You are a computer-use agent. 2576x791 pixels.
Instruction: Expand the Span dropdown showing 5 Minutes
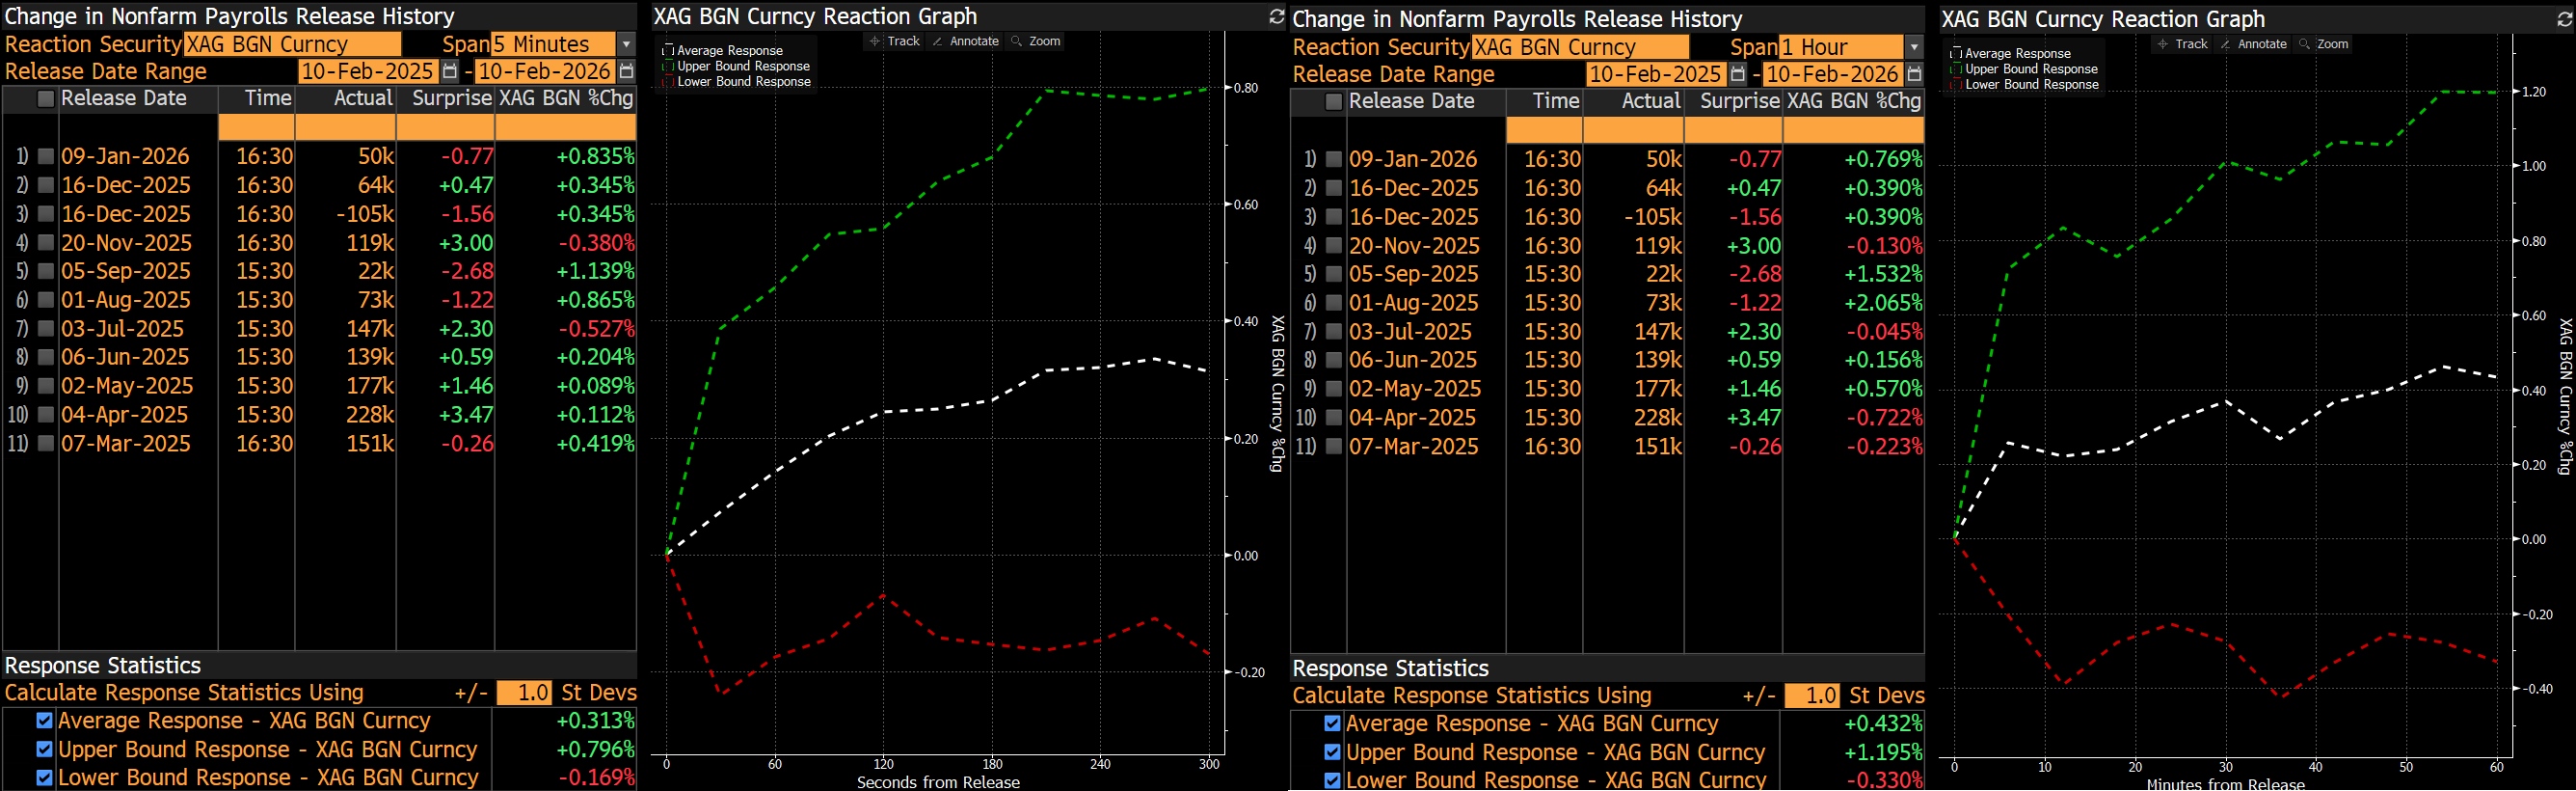coord(626,44)
